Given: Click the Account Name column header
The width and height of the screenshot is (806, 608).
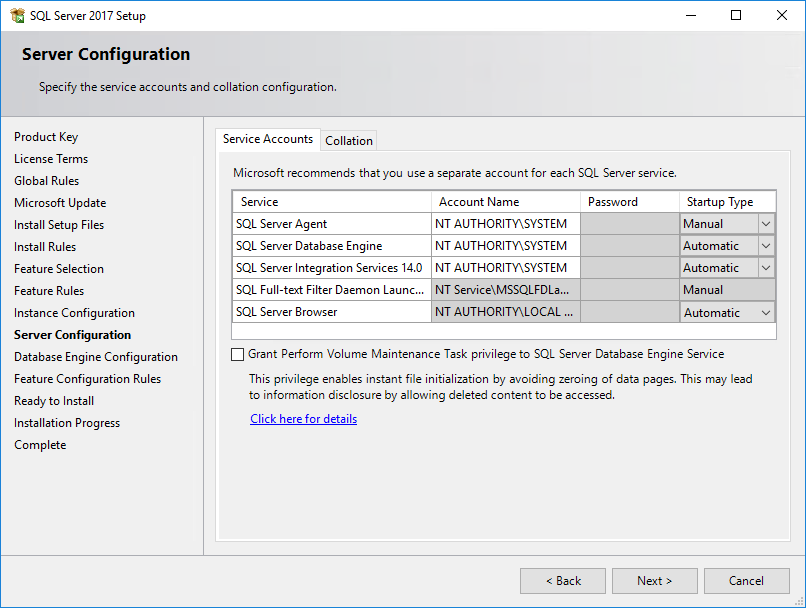Looking at the screenshot, I should [x=506, y=202].
